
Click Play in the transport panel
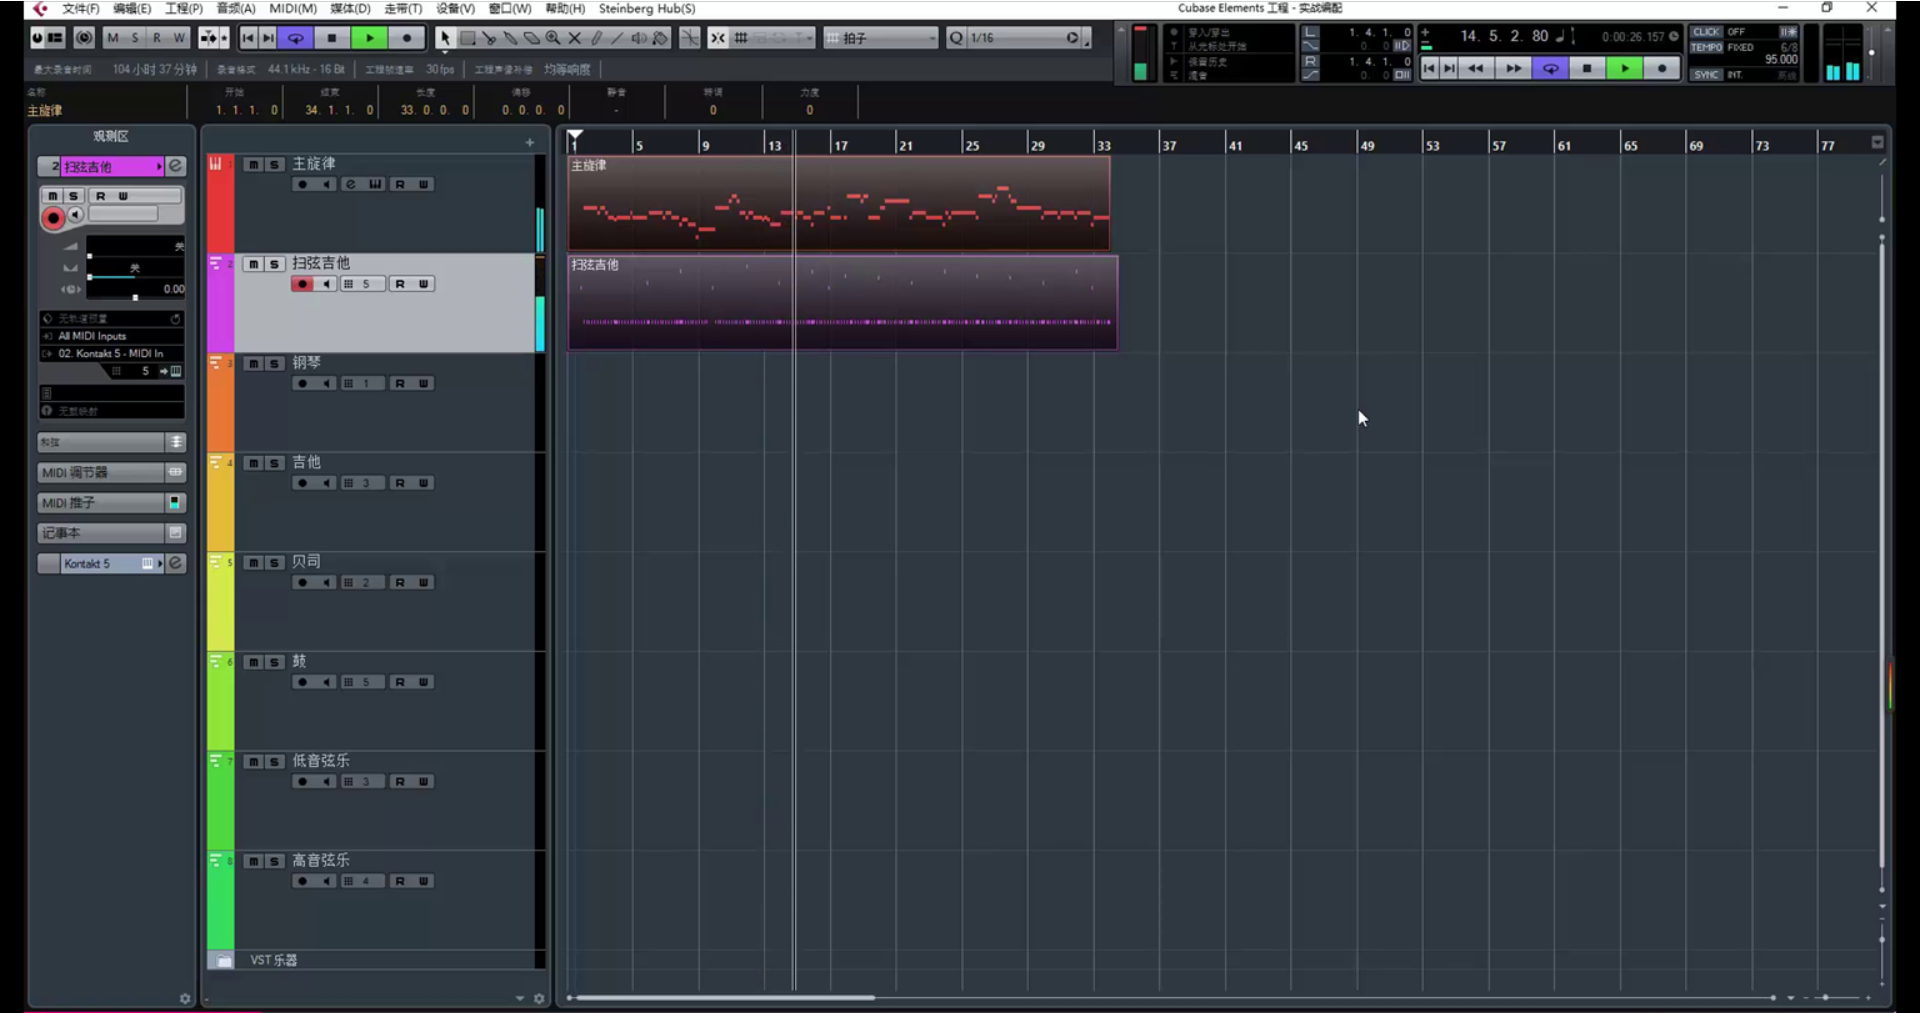pos(1625,68)
